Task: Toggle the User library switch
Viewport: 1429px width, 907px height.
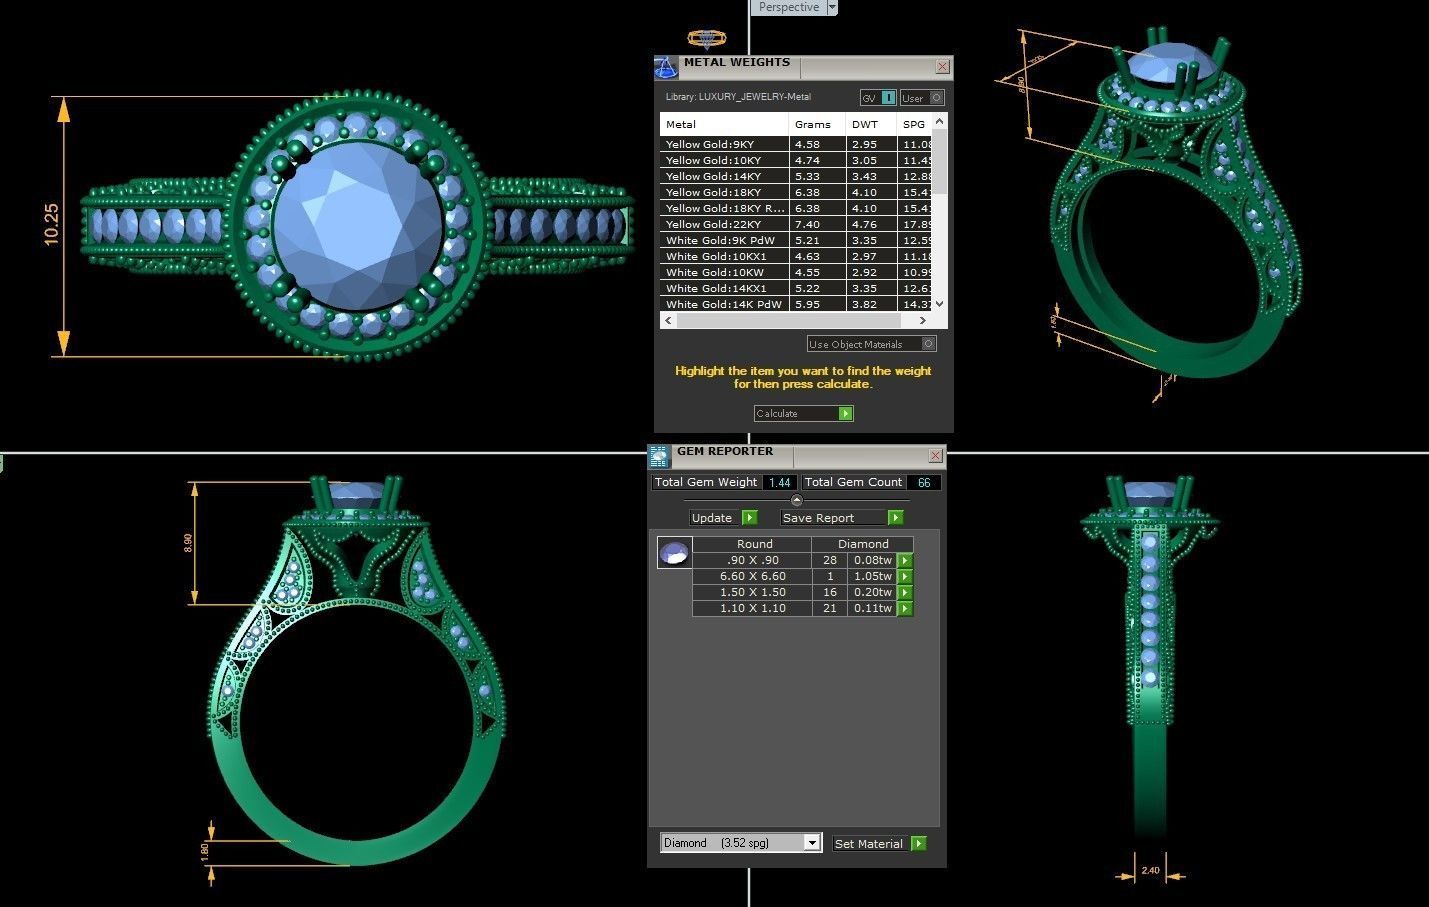Action: 922,97
